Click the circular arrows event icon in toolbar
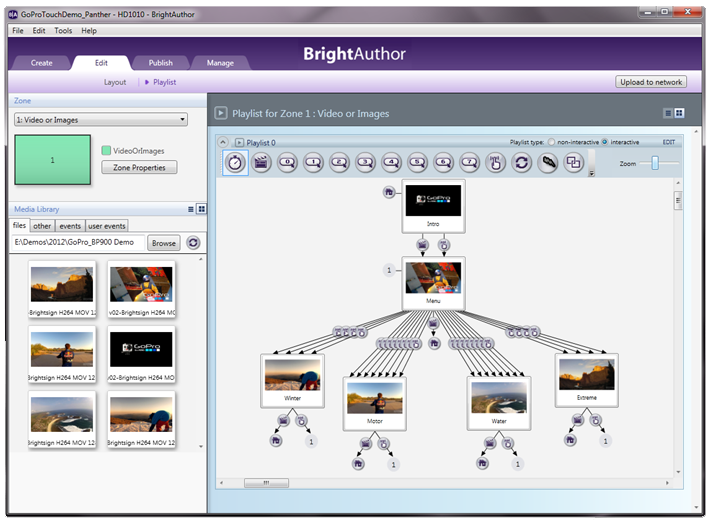Image resolution: width=711 pixels, height=524 pixels. click(x=521, y=163)
